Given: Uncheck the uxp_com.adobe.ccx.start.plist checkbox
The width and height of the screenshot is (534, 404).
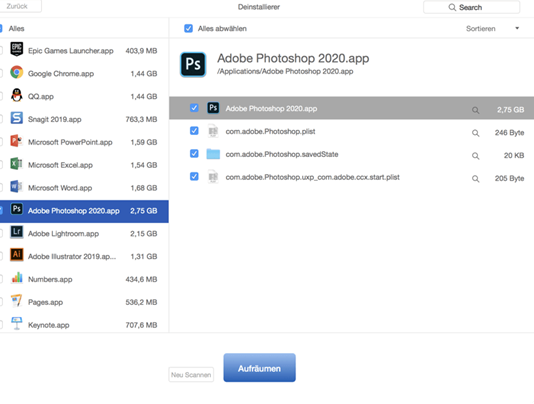Looking at the screenshot, I should pyautogui.click(x=194, y=176).
